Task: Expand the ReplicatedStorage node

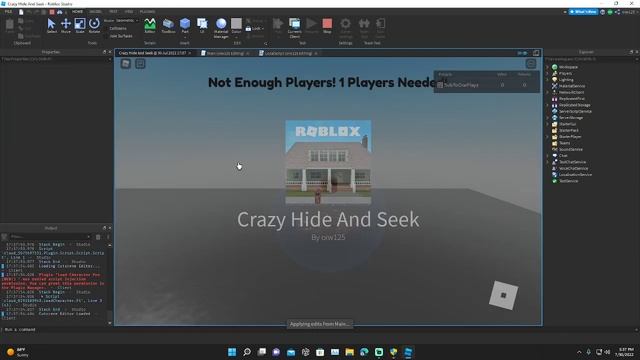Action: [x=548, y=105]
